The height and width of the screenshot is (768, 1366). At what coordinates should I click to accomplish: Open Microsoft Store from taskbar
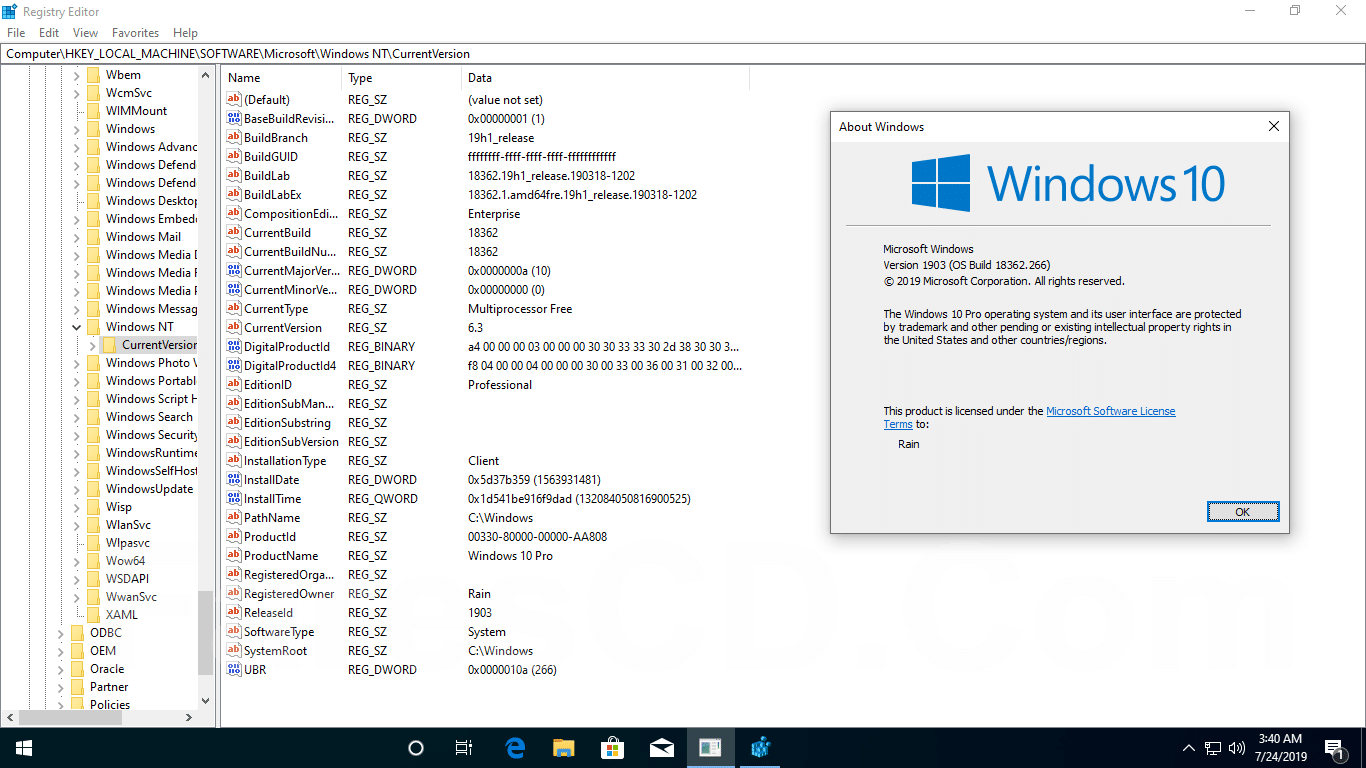613,748
